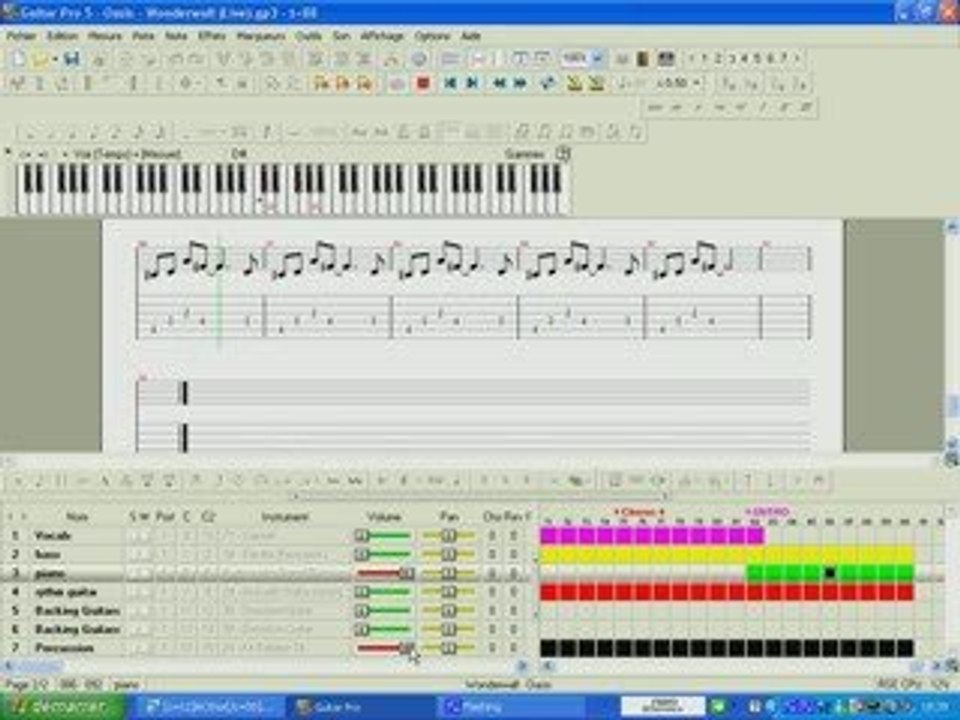
Task: Select the Percussion track name
Action: point(64,648)
